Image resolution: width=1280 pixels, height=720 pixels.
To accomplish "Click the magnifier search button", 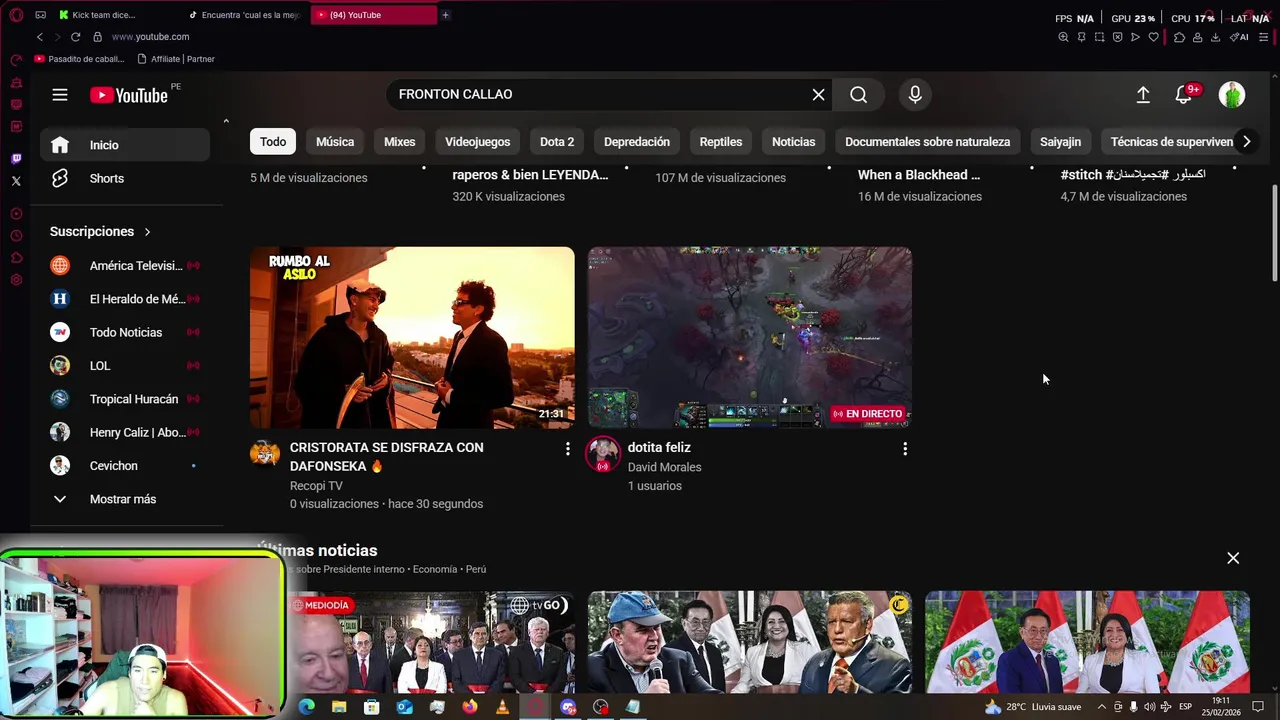I will coord(858,94).
